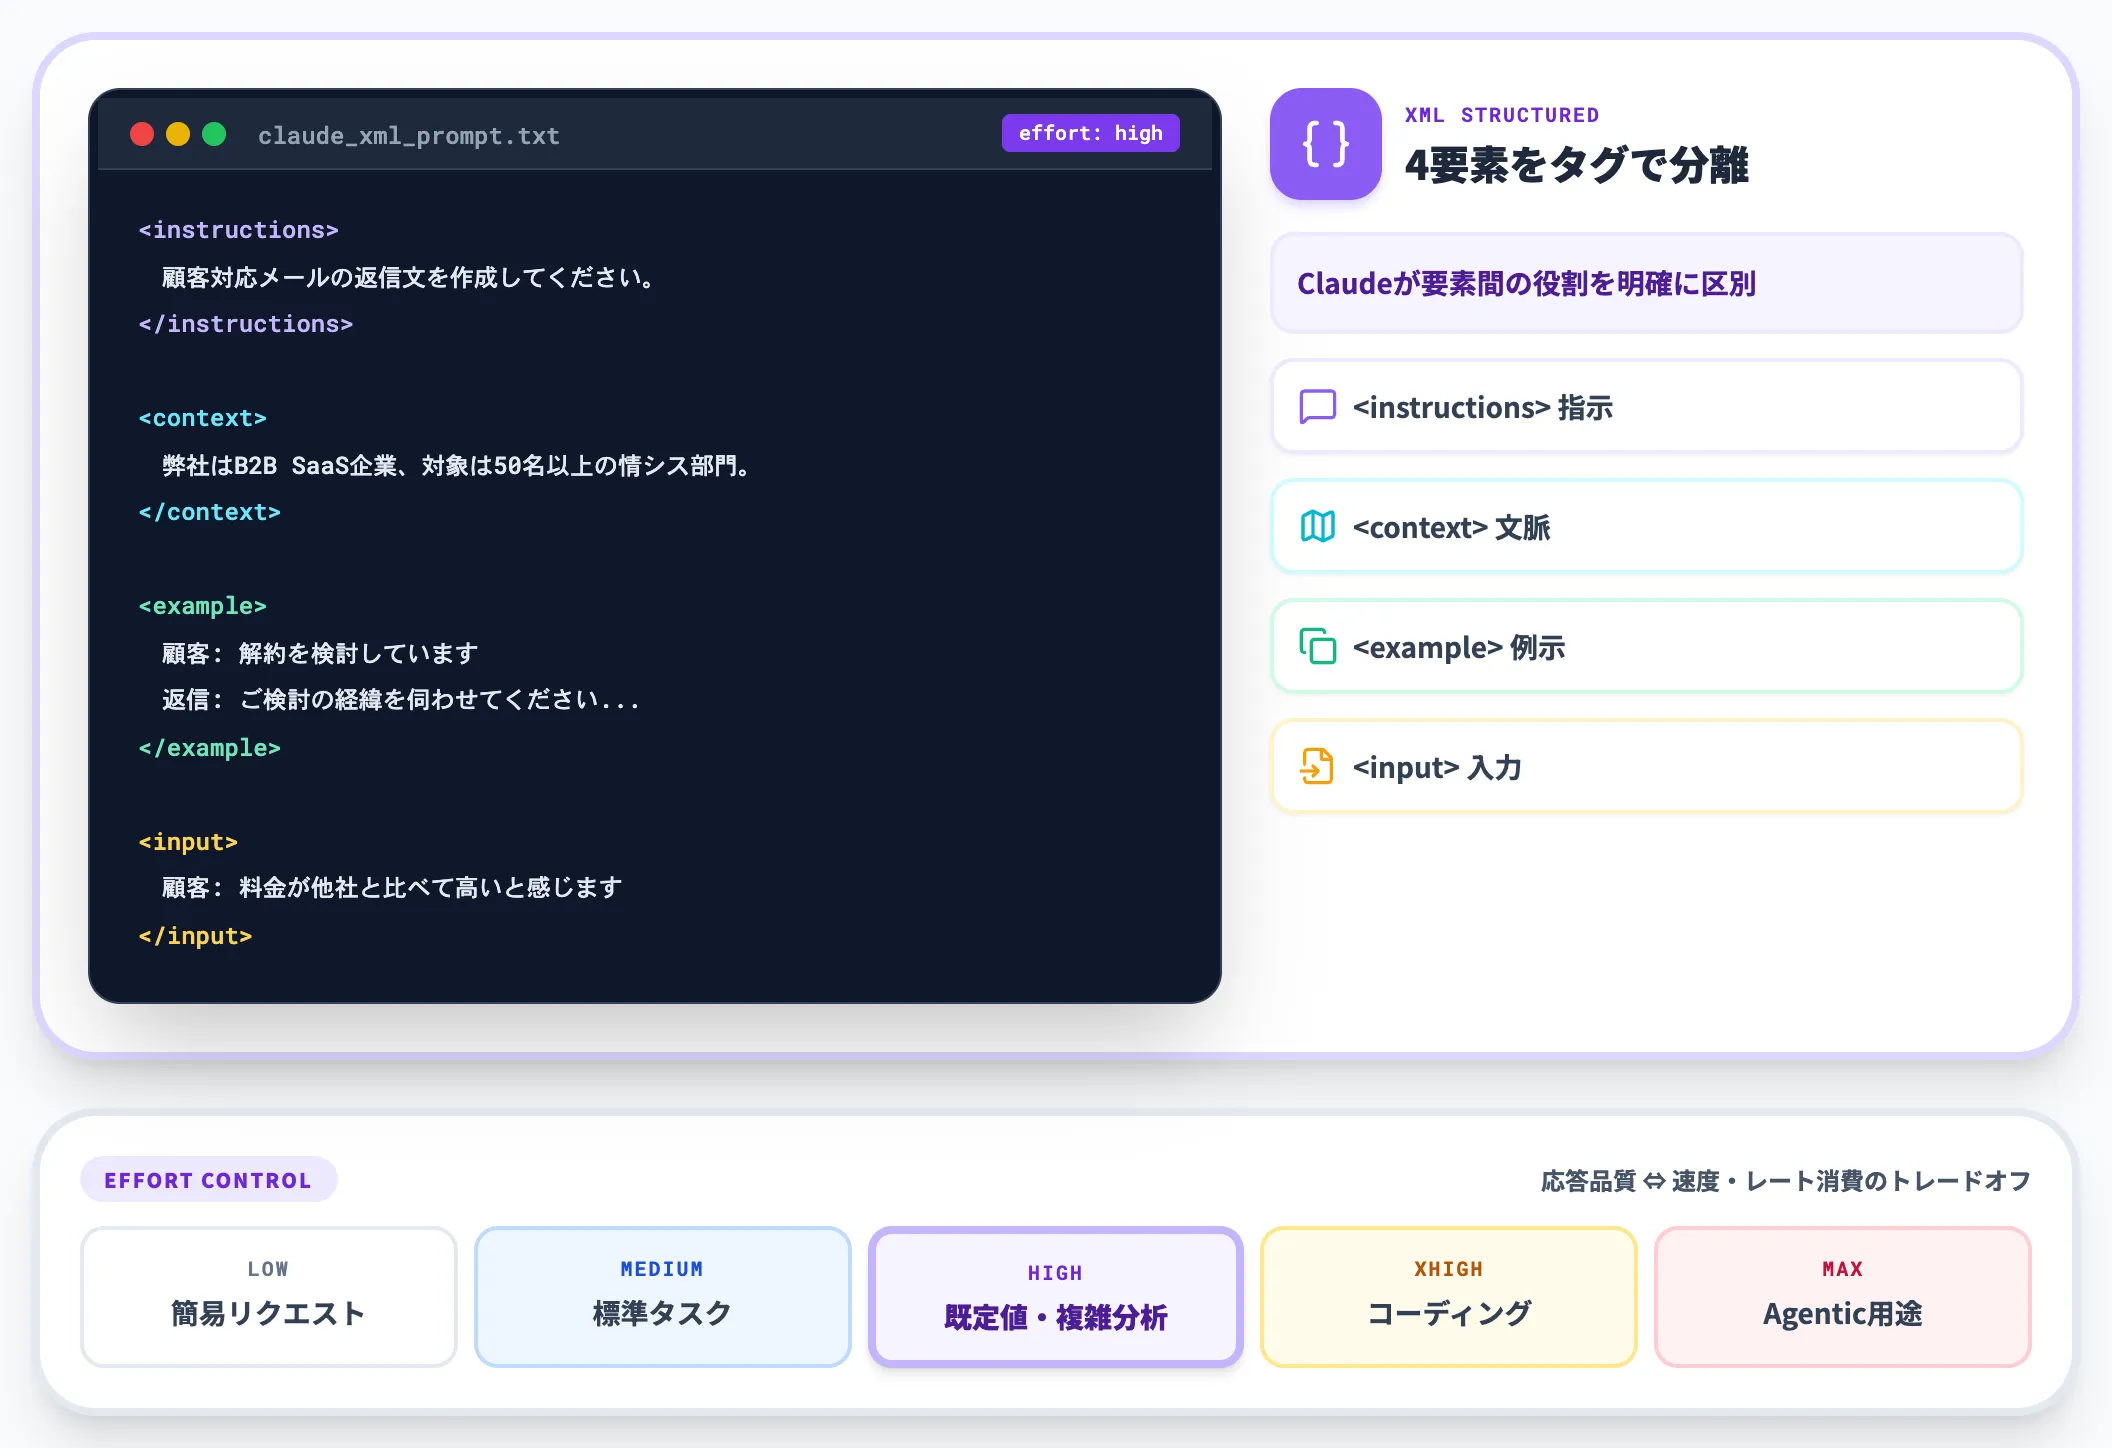Image resolution: width=2112 pixels, height=1448 pixels.
Task: Click the heading 4要素をタグで分離
Action: pyautogui.click(x=1577, y=165)
